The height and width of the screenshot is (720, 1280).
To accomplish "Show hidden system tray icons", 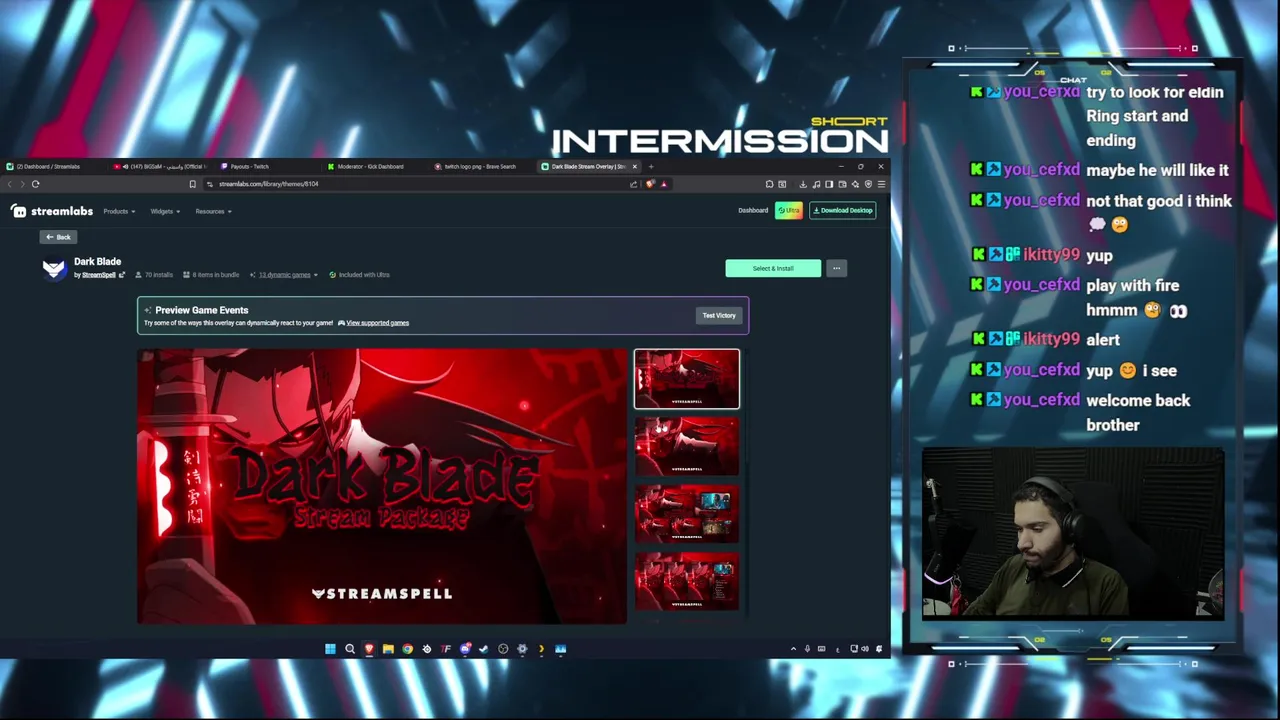I will (x=794, y=649).
